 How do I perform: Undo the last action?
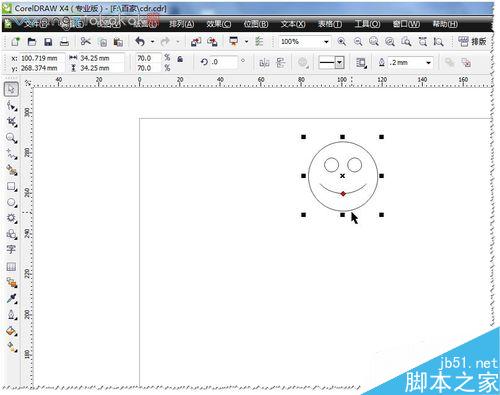(x=140, y=42)
